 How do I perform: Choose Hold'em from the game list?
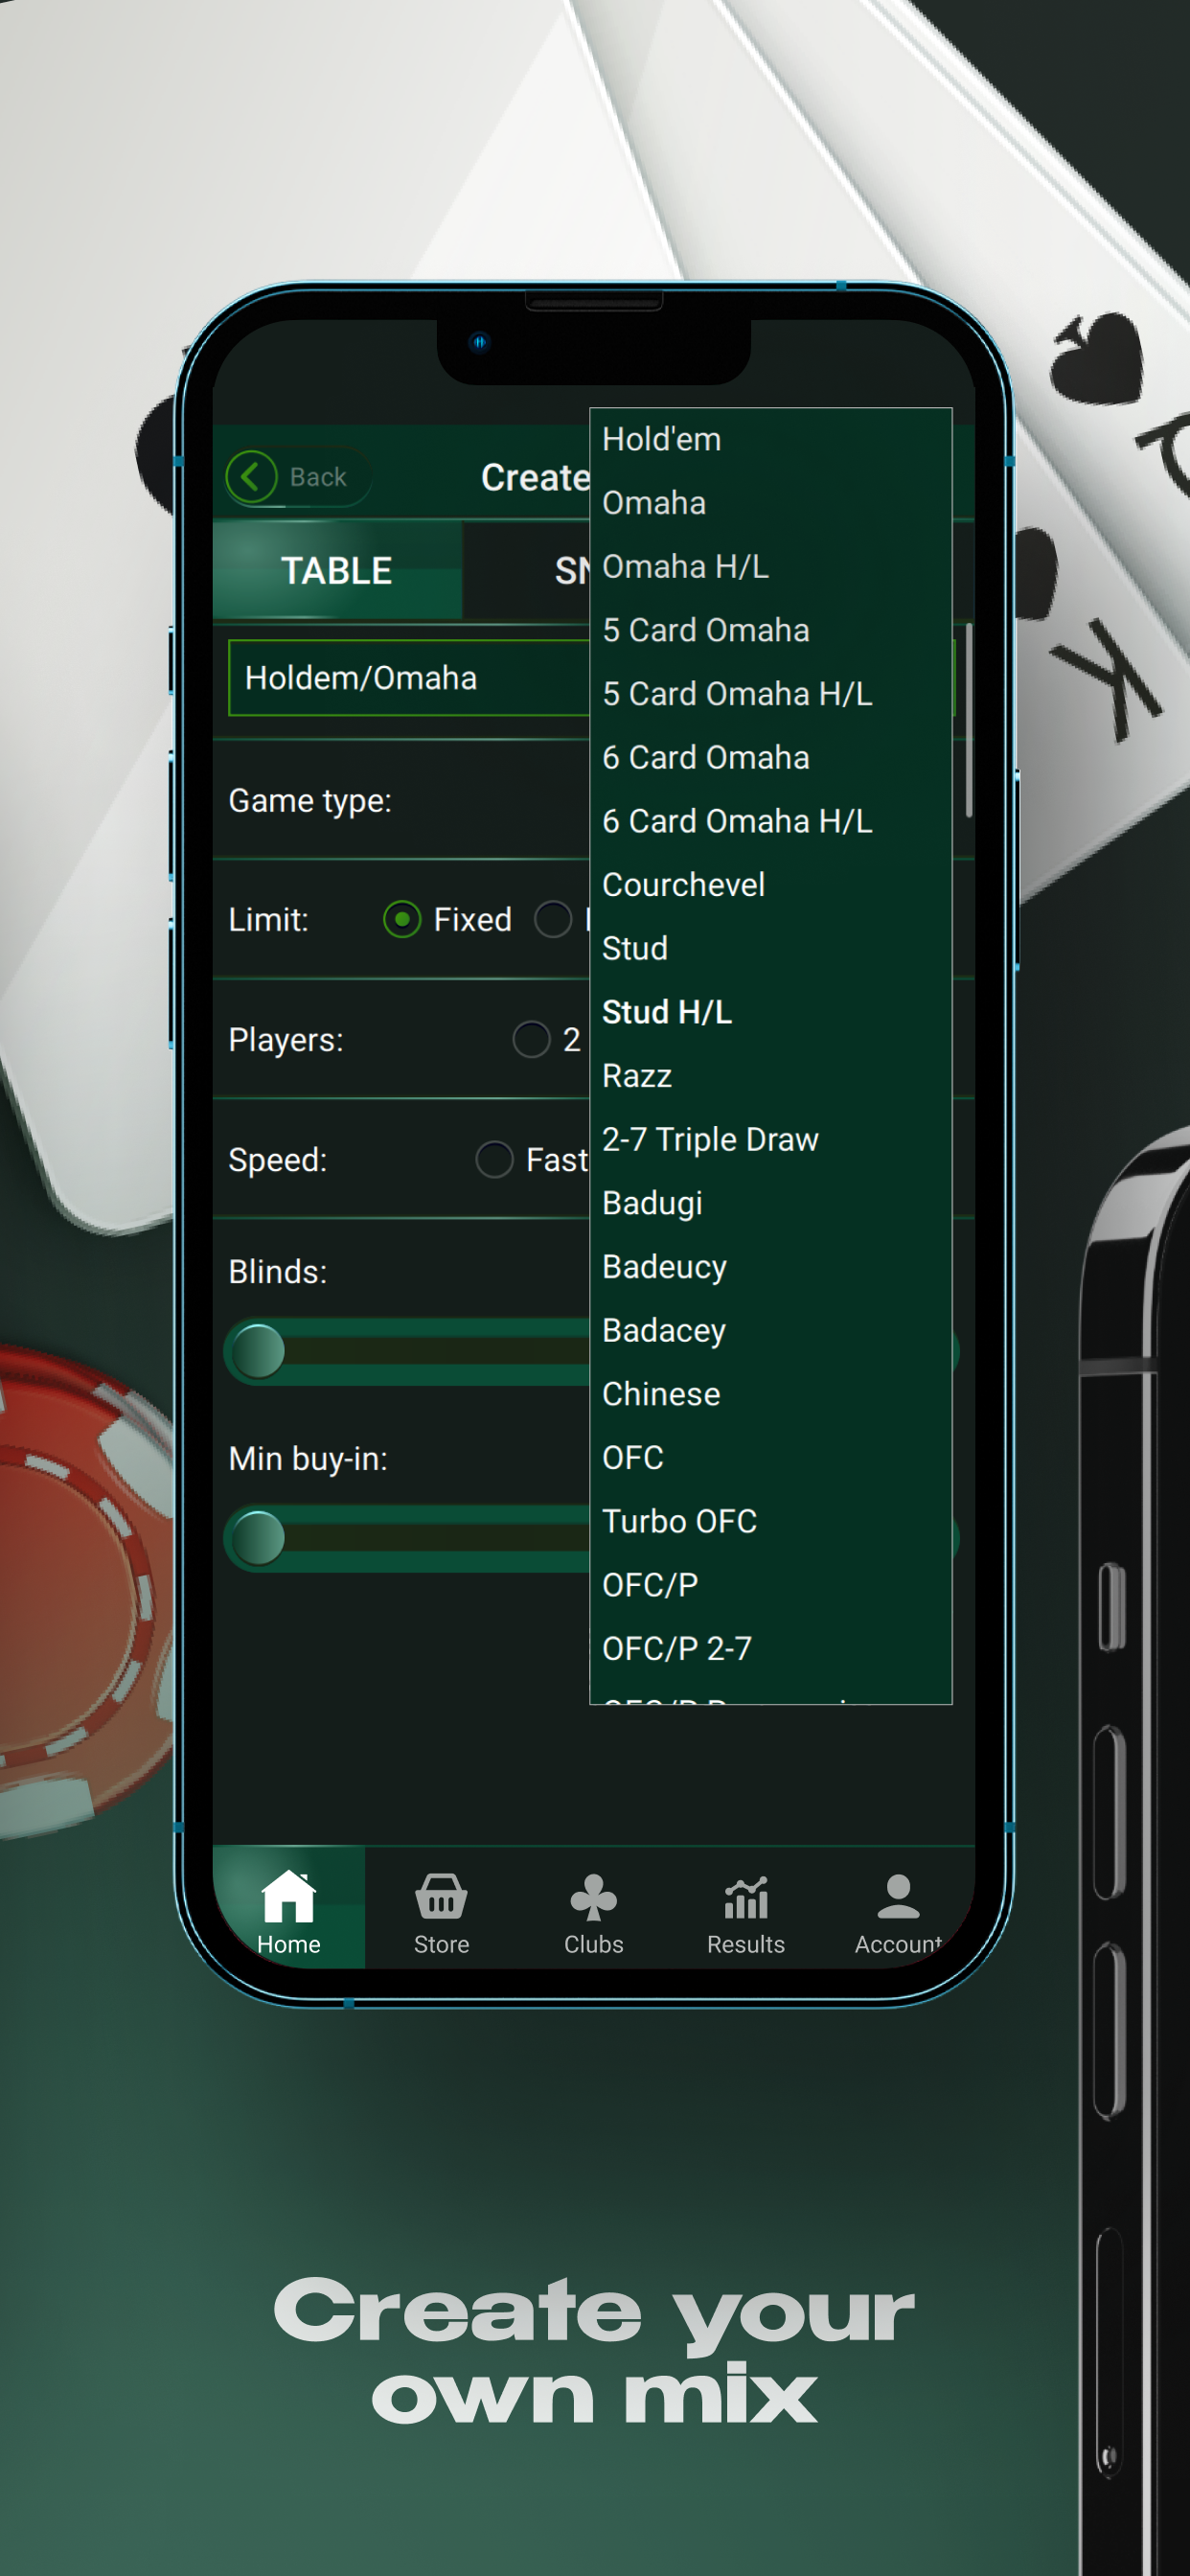[x=770, y=439]
